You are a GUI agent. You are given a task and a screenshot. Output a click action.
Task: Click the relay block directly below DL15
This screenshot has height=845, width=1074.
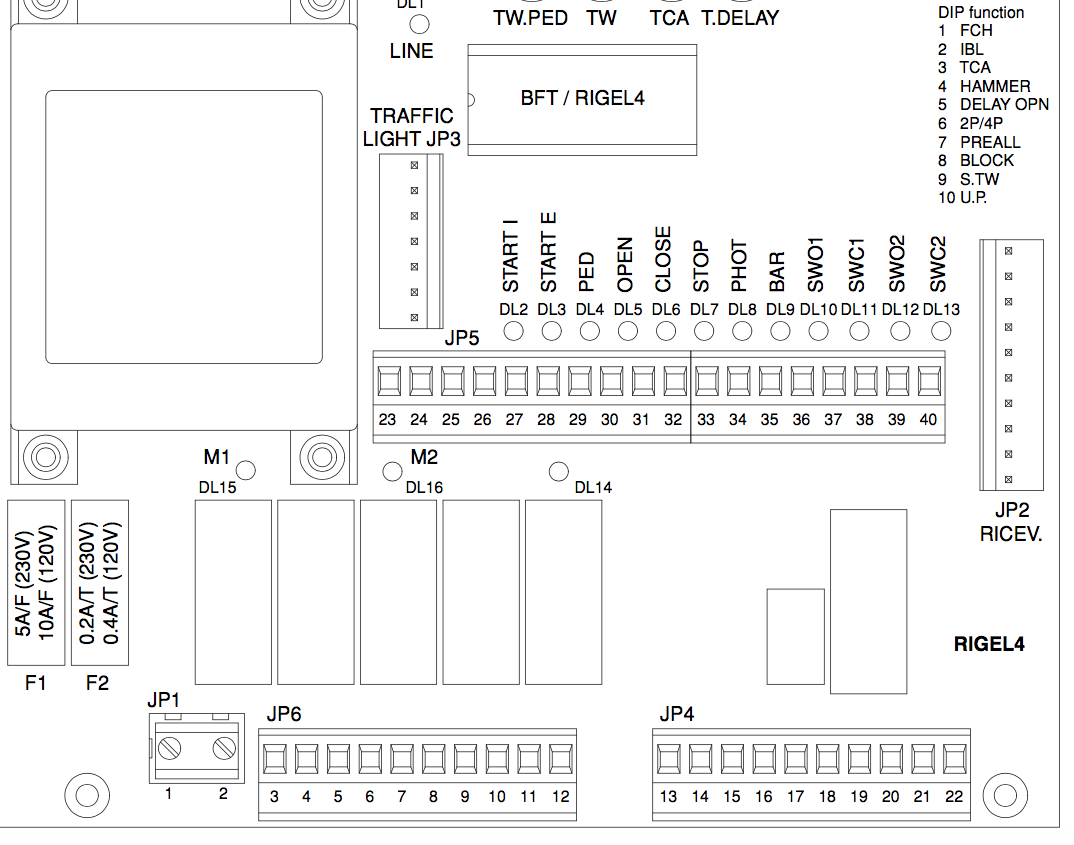click(234, 592)
